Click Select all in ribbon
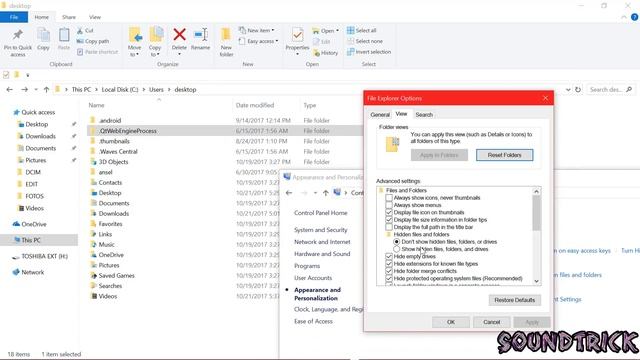 [x=362, y=30]
